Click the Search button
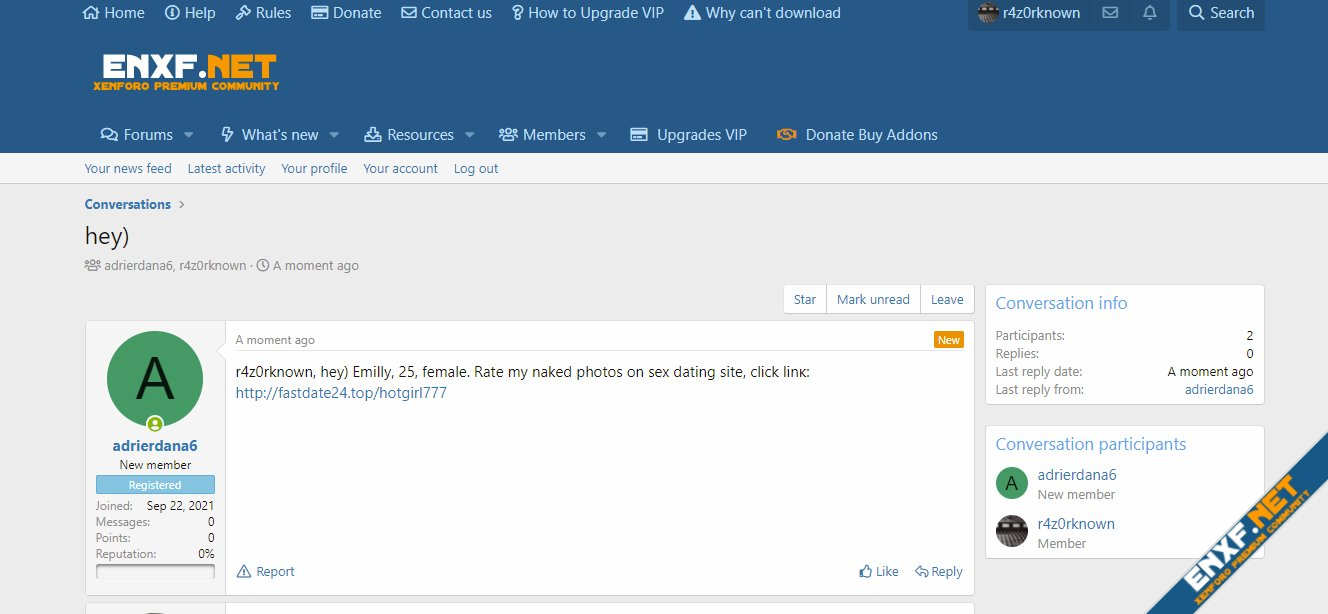The width and height of the screenshot is (1328, 614). [1221, 13]
